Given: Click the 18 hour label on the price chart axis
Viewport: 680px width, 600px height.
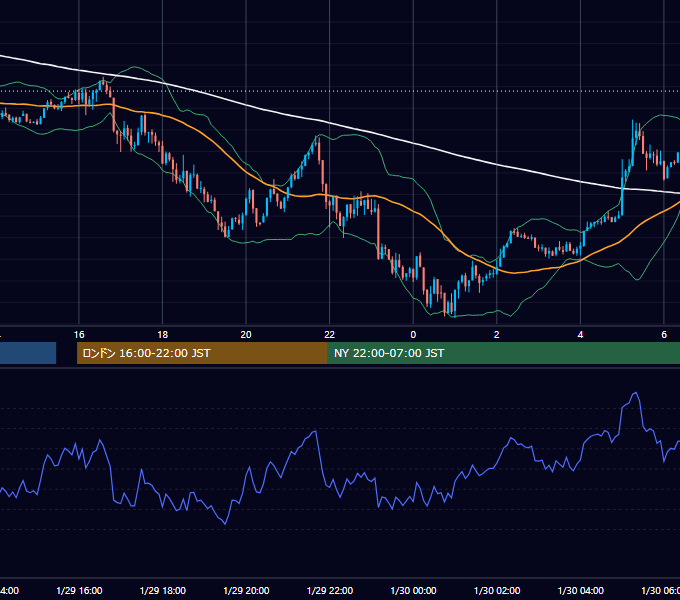Looking at the screenshot, I should (163, 335).
